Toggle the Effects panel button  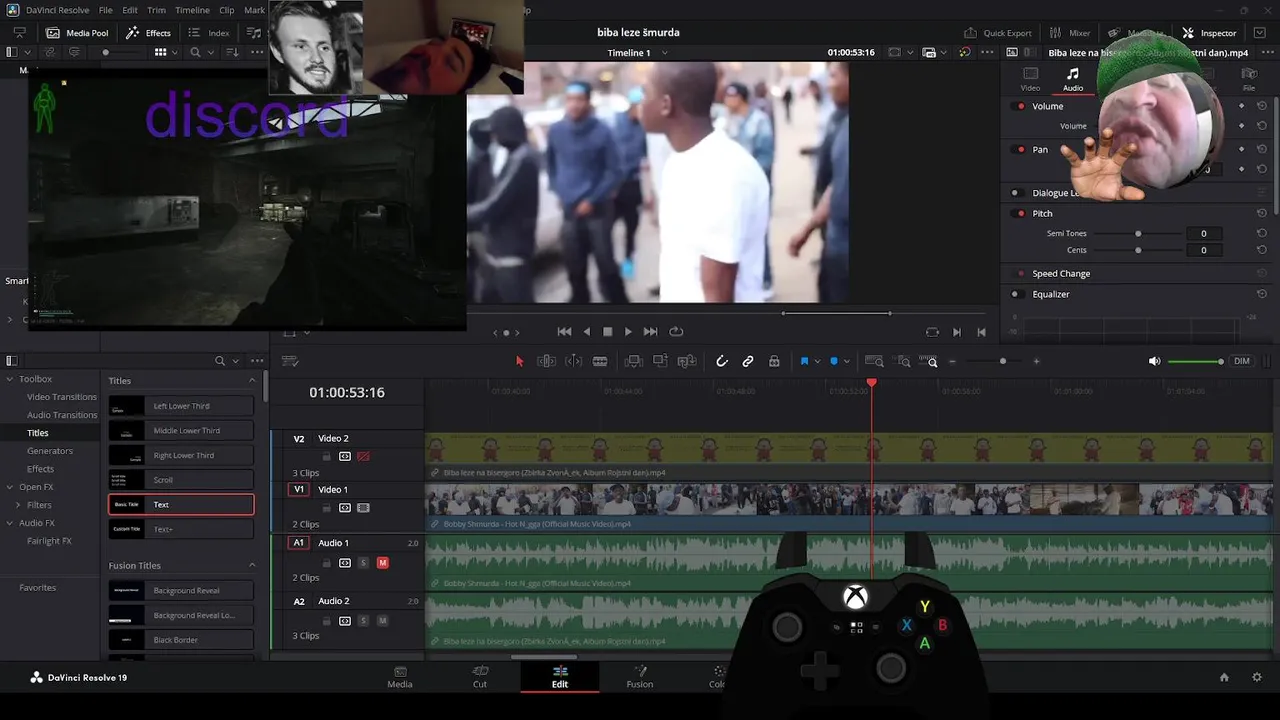tap(149, 33)
